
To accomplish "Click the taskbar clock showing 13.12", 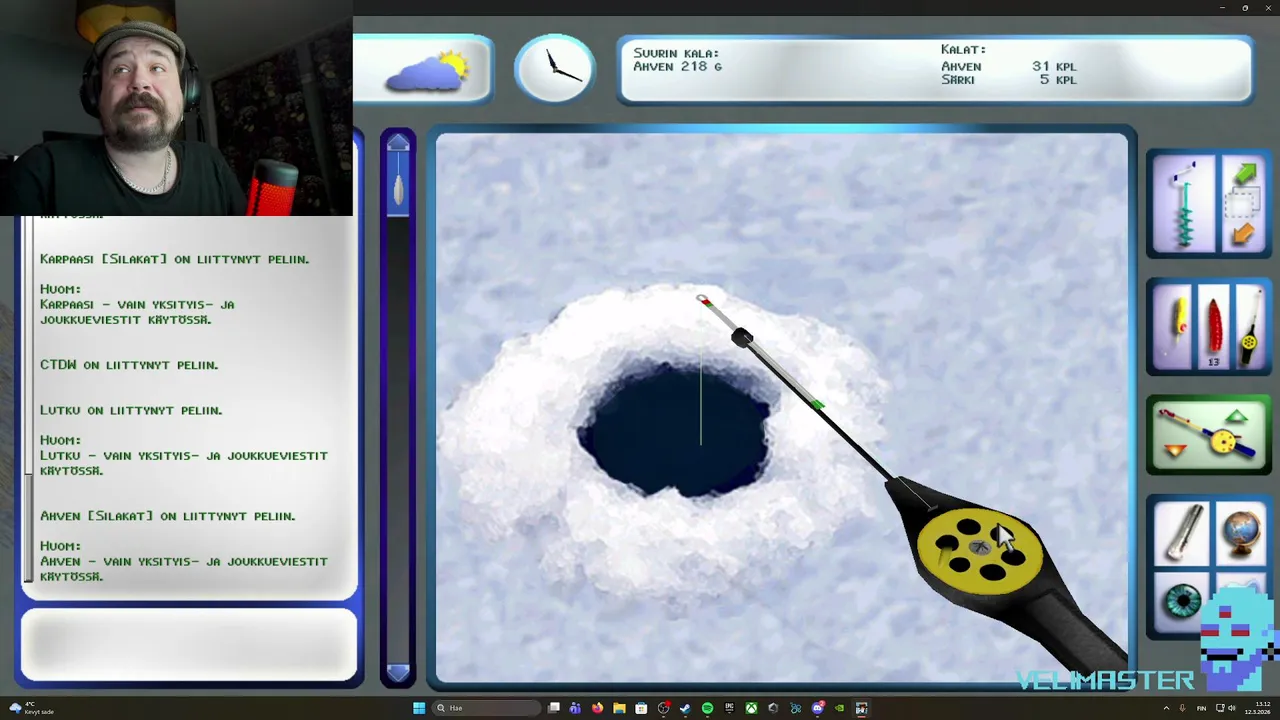I will (1257, 708).
